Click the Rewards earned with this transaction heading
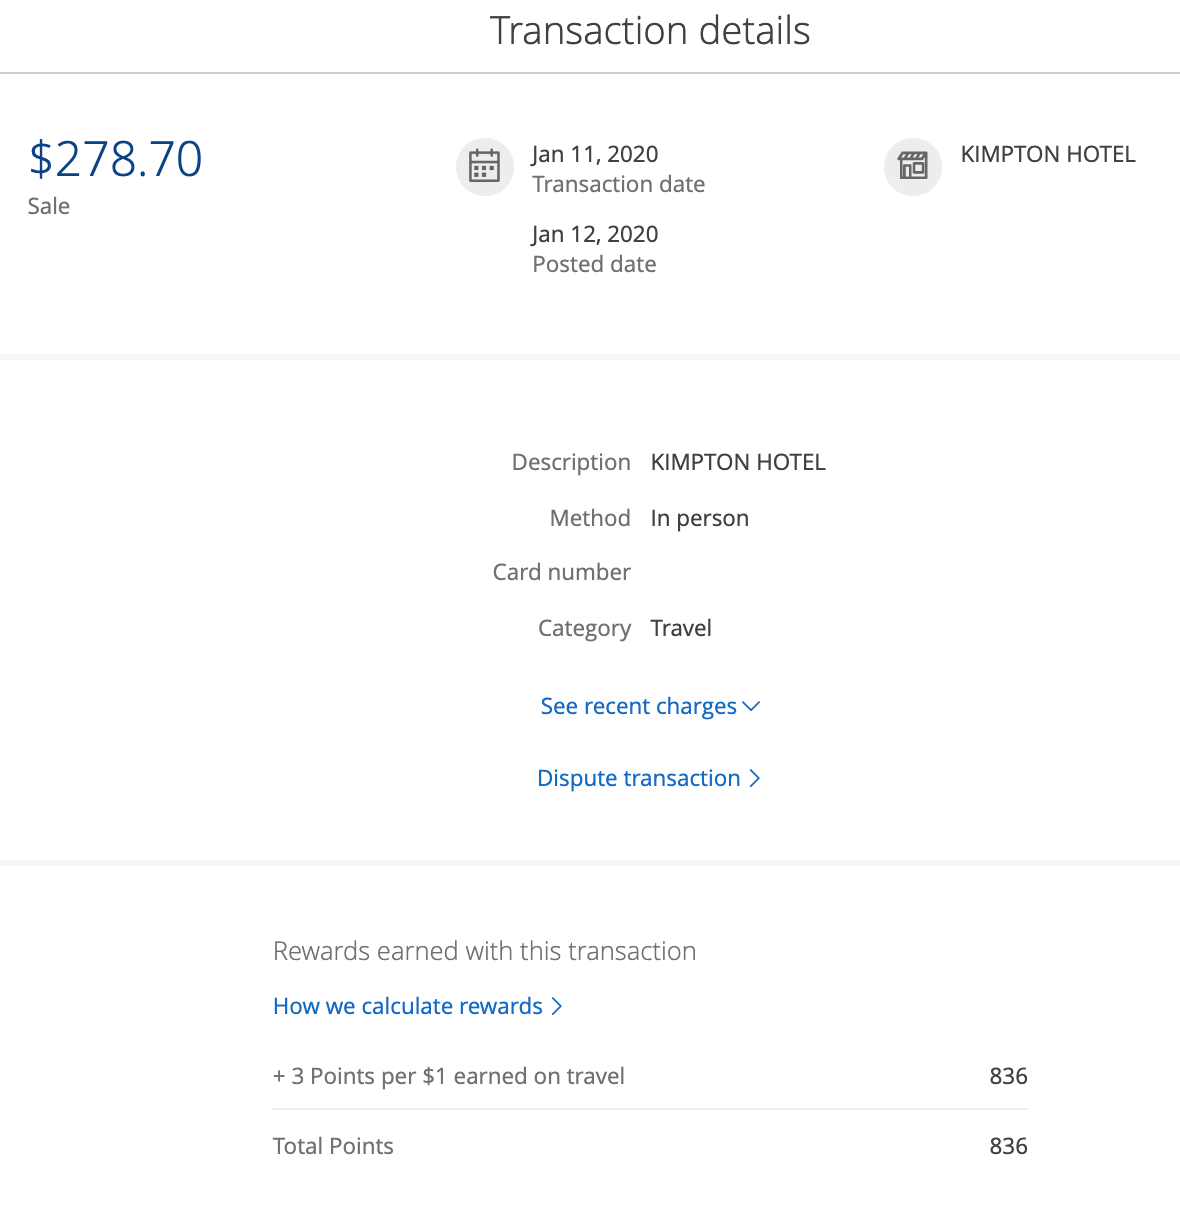This screenshot has width=1180, height=1224. [484, 951]
